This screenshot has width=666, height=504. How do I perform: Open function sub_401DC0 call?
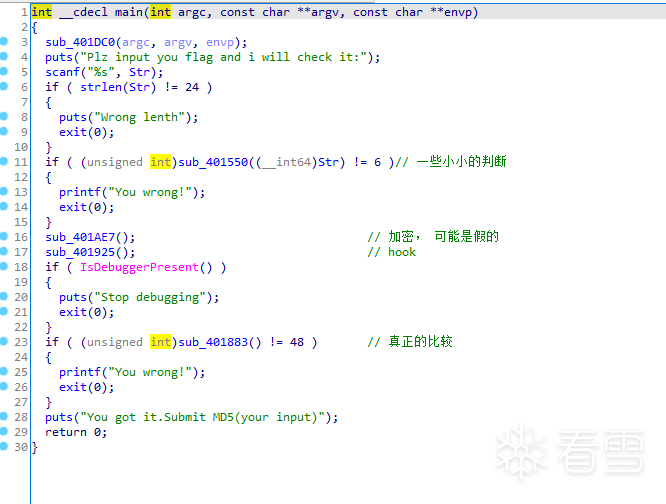(x=80, y=42)
